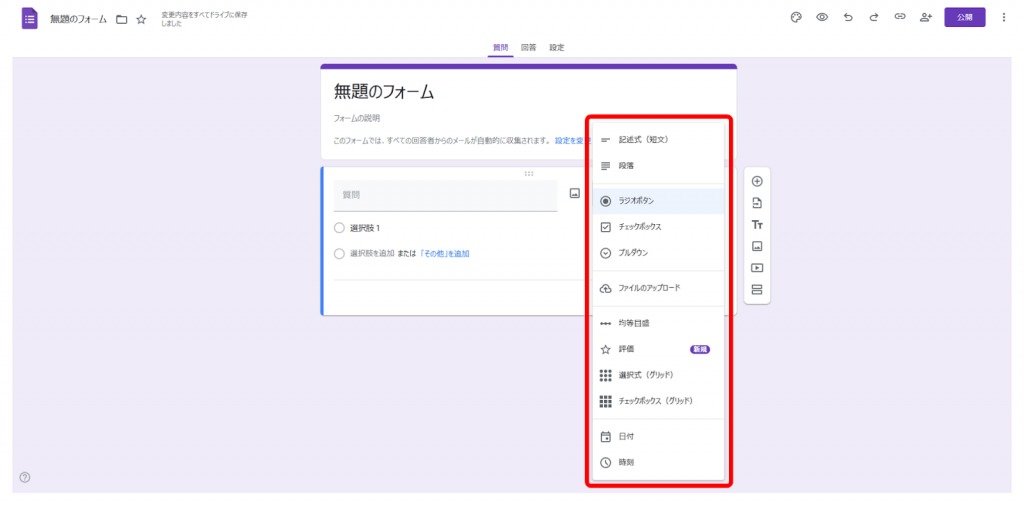
Task: Switch to the 設定 tab
Action: 557,47
